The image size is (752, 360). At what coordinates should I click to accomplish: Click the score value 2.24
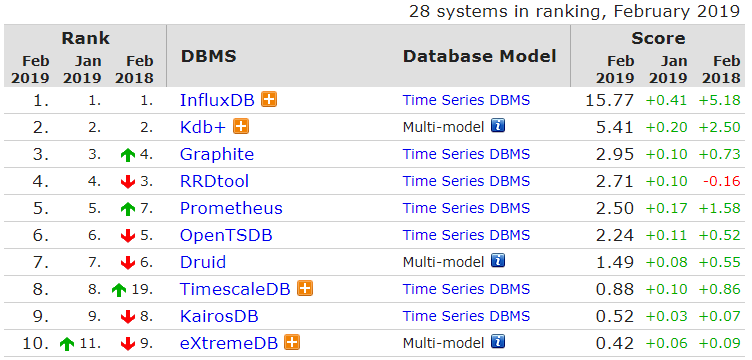pyautogui.click(x=614, y=235)
